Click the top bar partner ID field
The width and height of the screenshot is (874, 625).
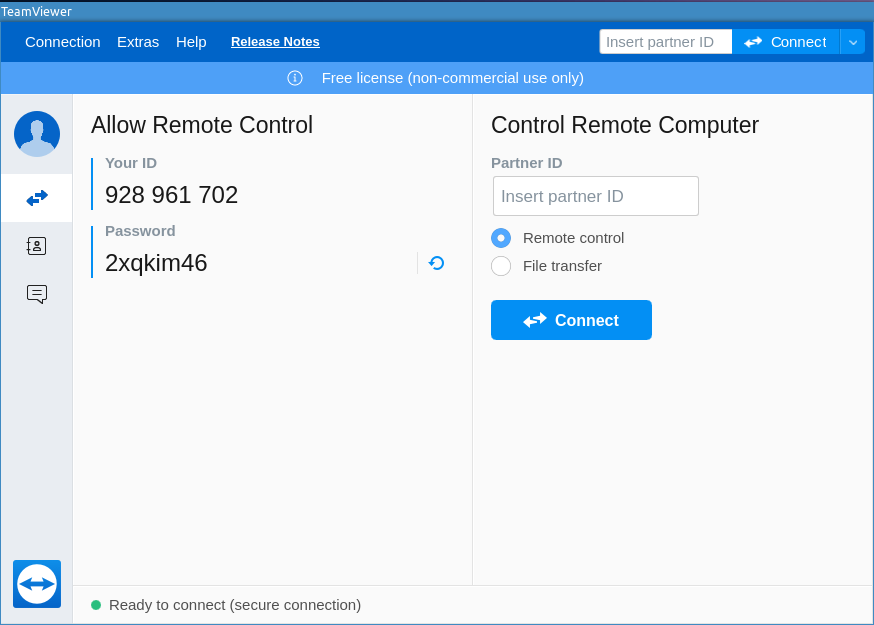click(x=665, y=42)
